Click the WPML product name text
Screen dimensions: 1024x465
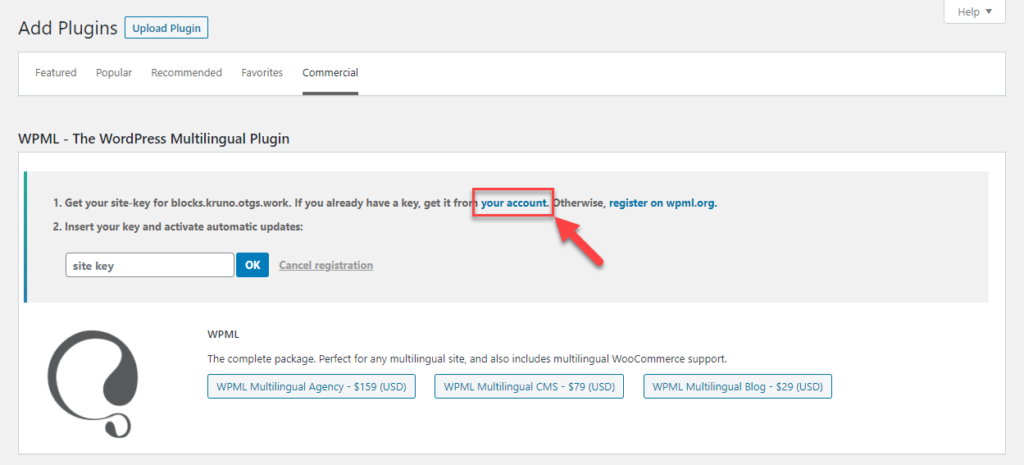click(223, 335)
